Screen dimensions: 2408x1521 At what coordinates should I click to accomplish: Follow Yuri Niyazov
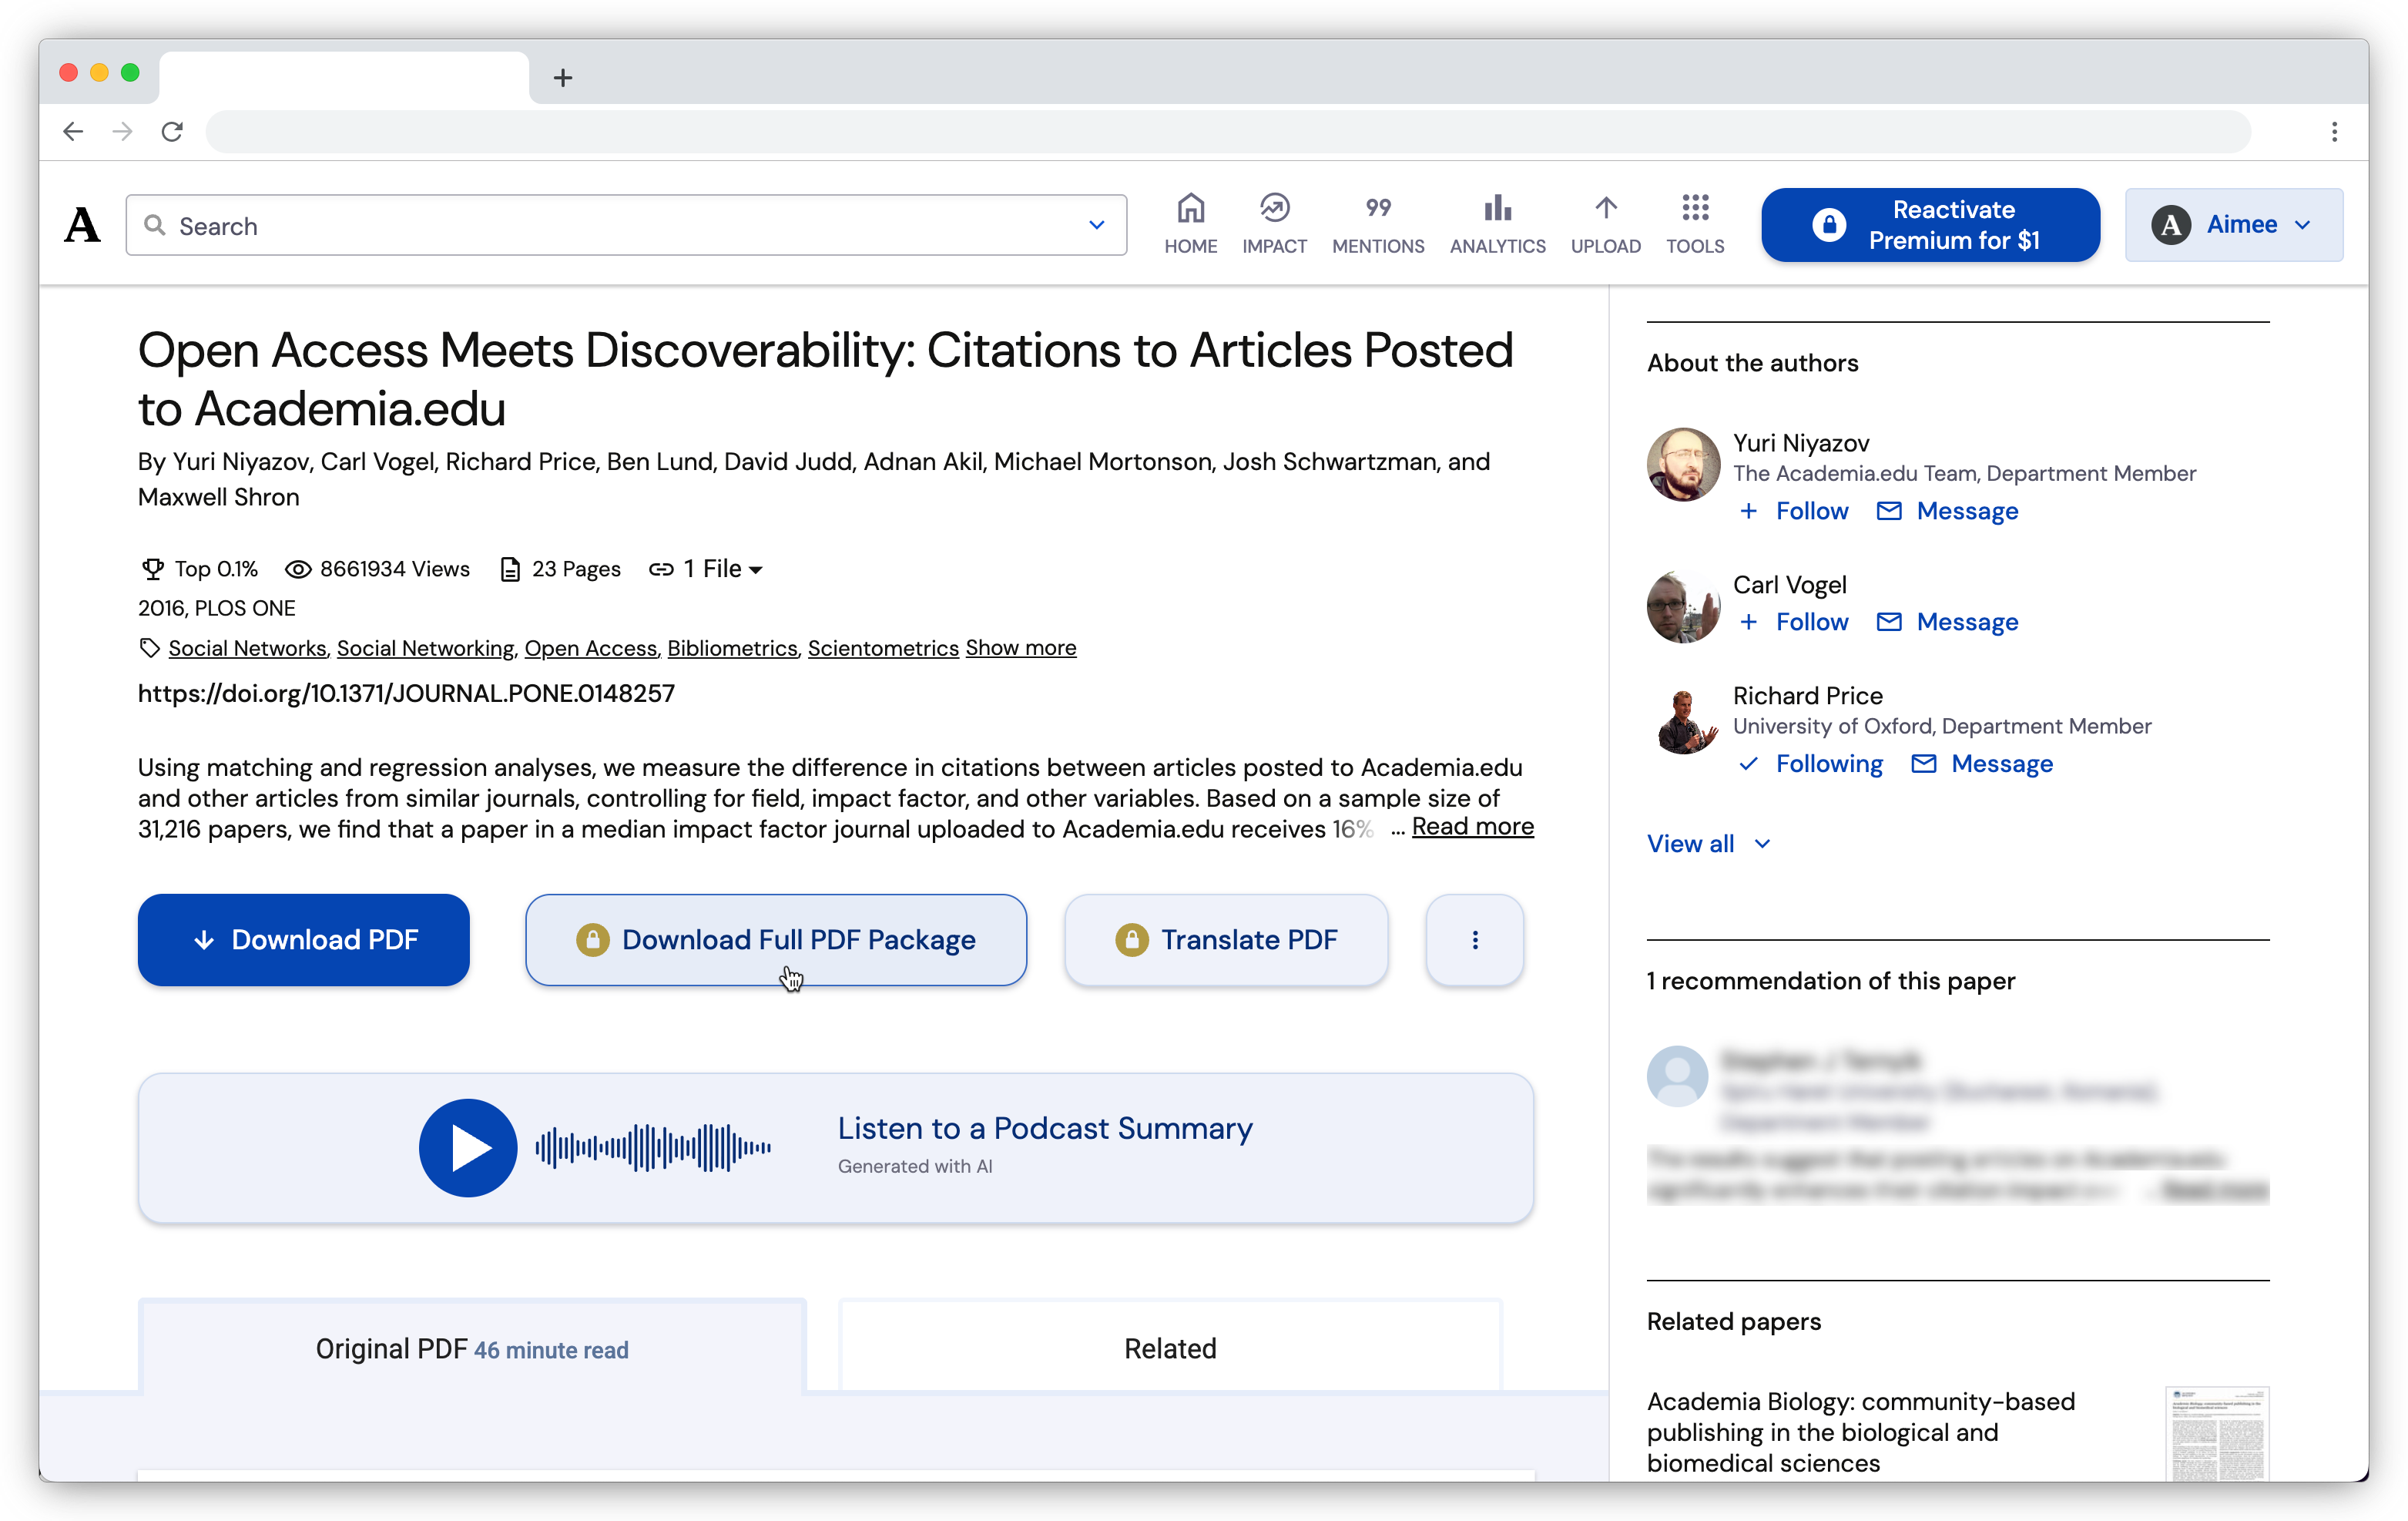tap(1794, 511)
